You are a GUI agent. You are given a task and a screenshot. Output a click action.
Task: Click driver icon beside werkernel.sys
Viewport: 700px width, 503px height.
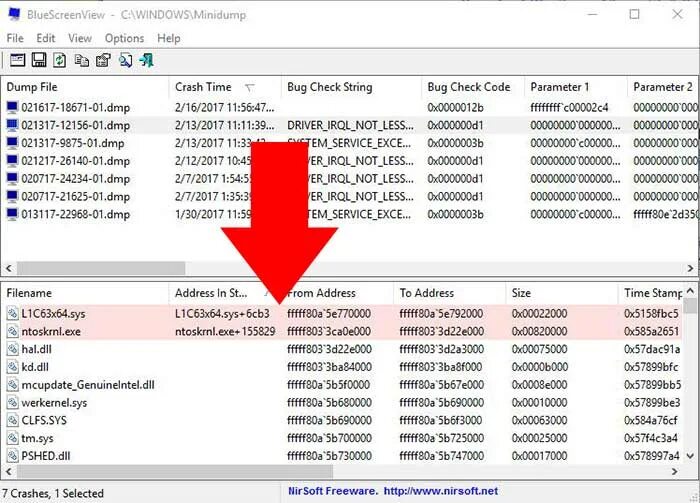coord(12,403)
